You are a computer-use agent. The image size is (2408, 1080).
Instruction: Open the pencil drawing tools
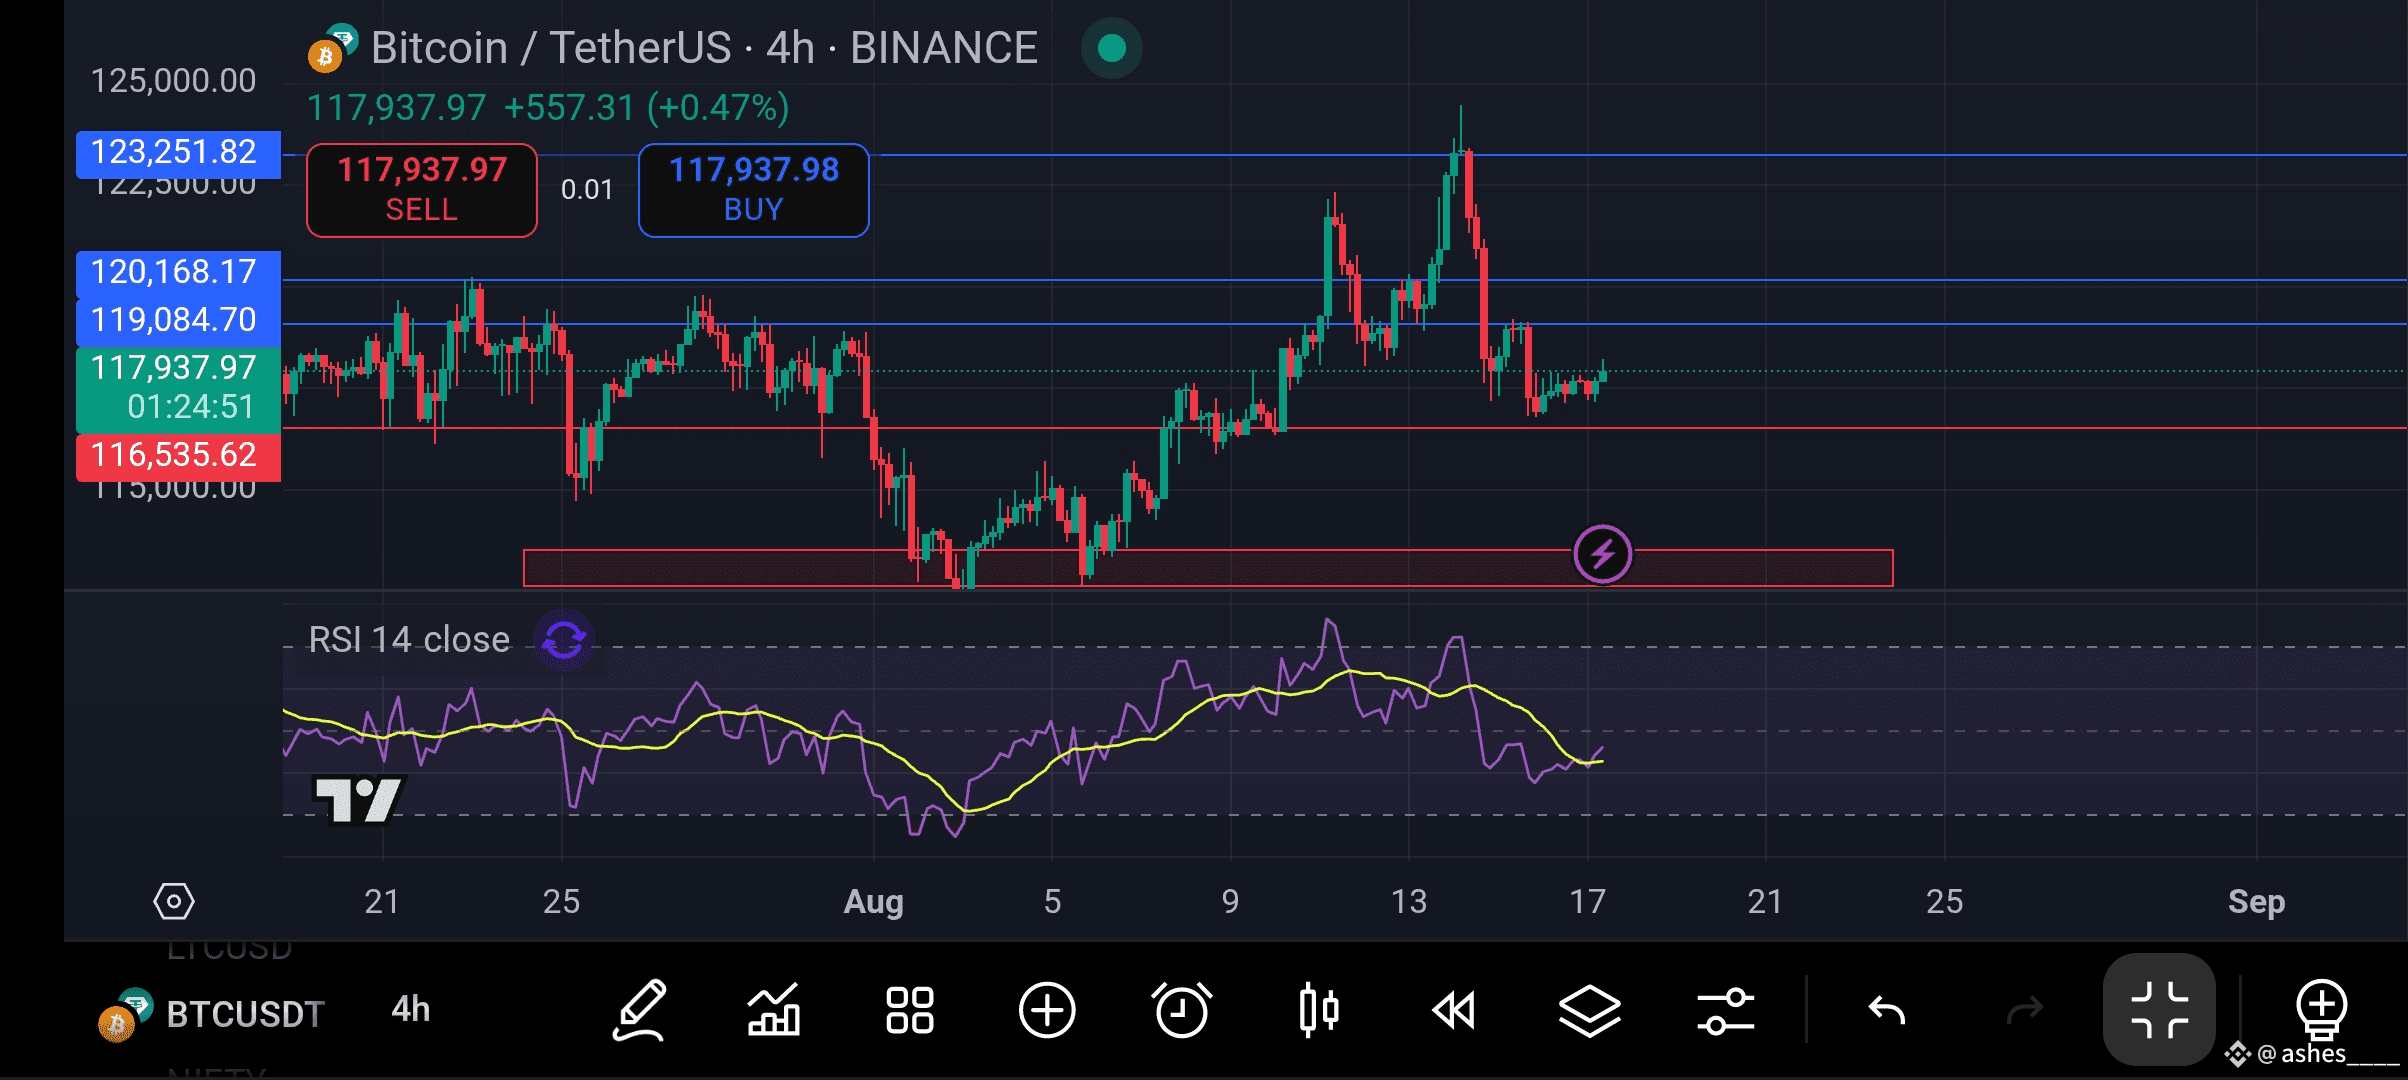coord(640,1010)
